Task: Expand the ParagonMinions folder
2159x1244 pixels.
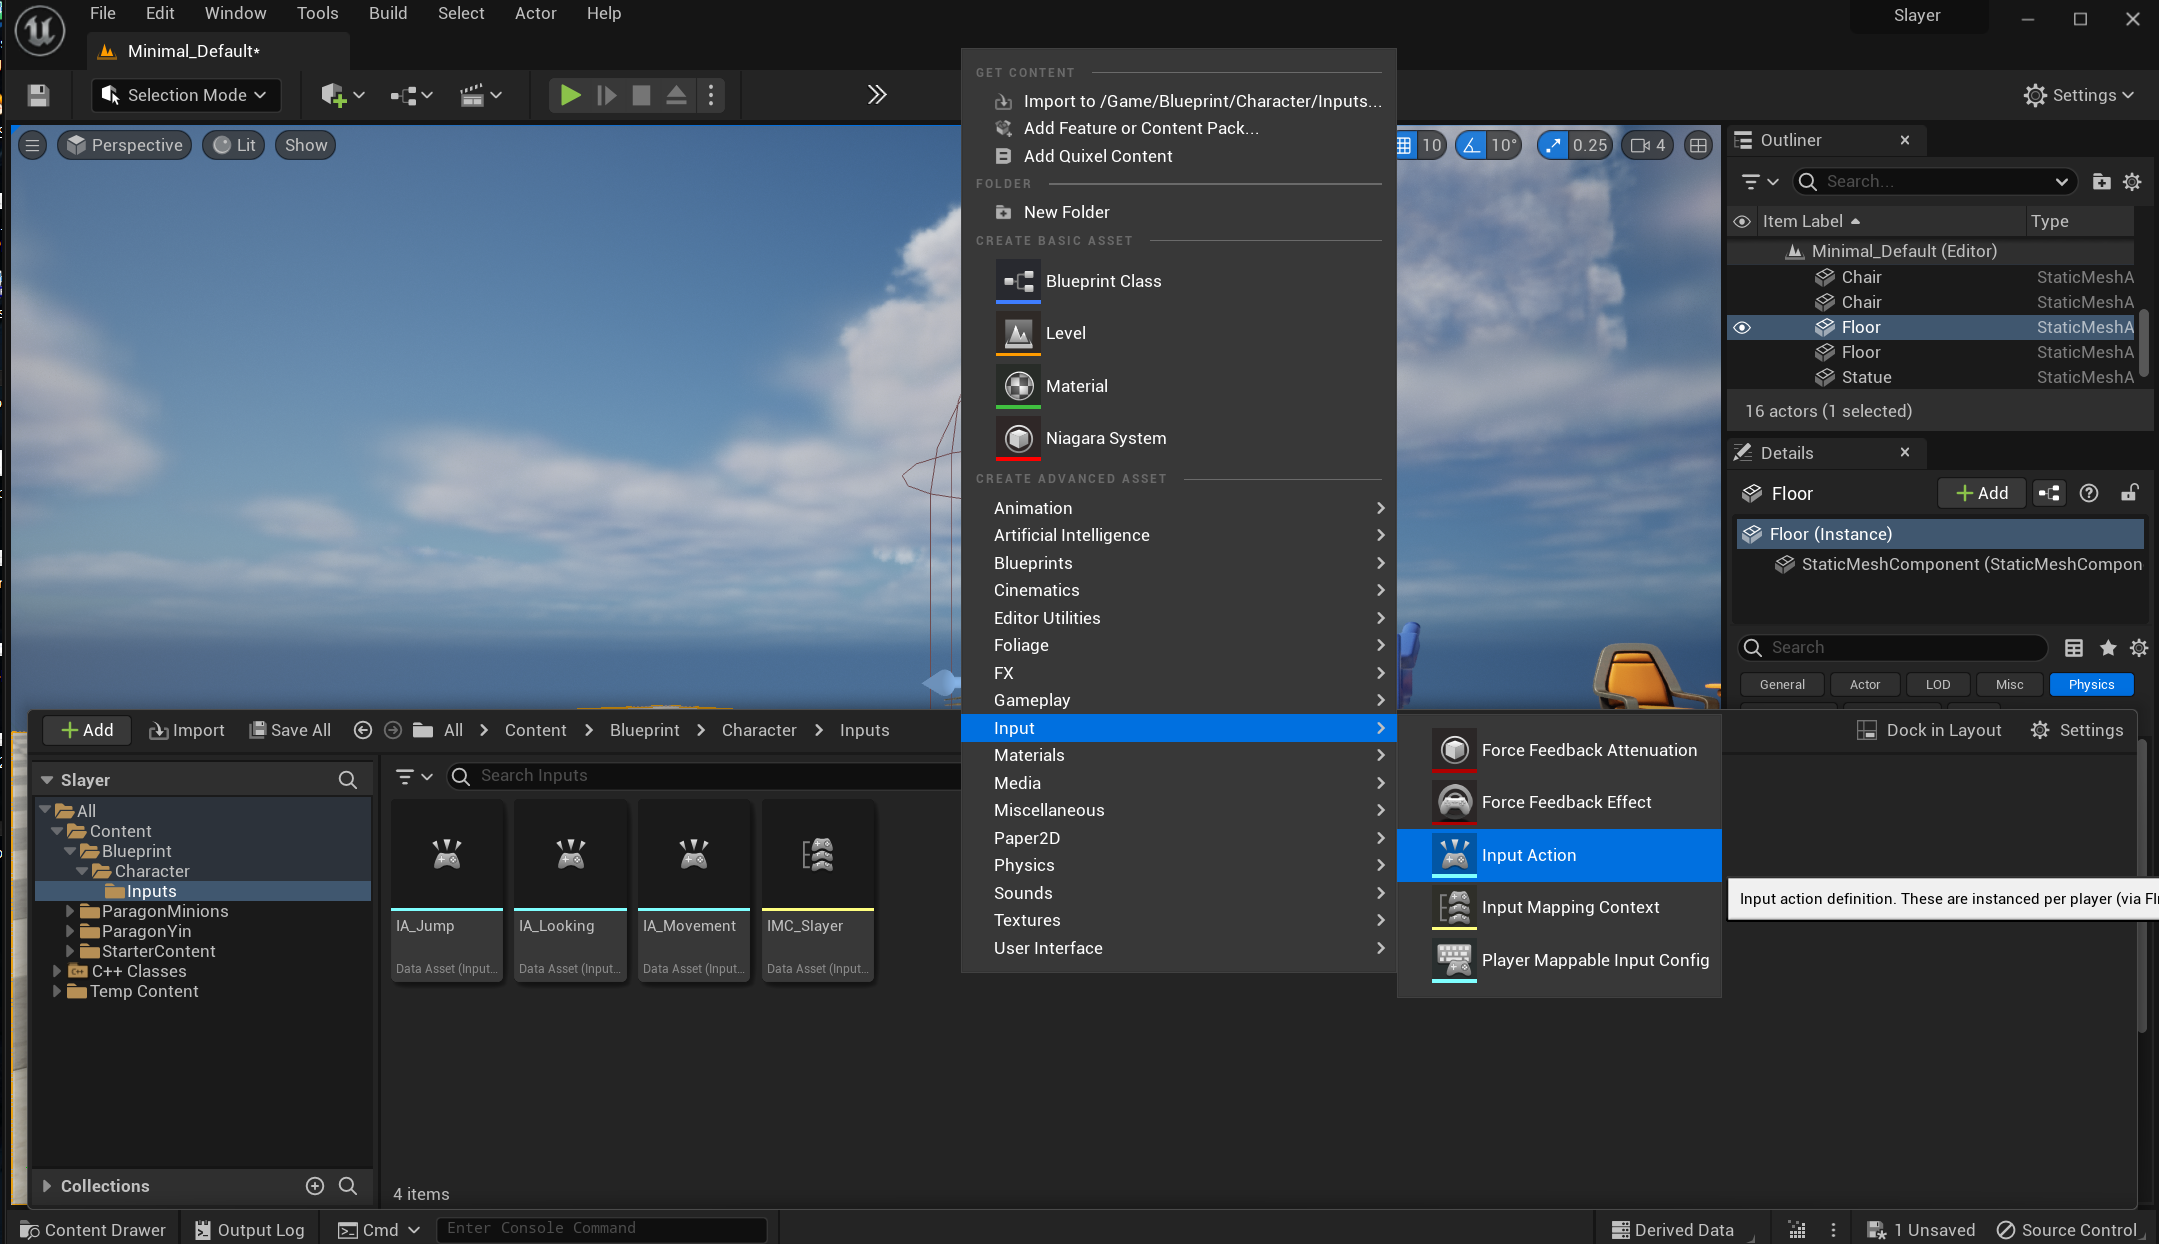Action: (x=69, y=911)
